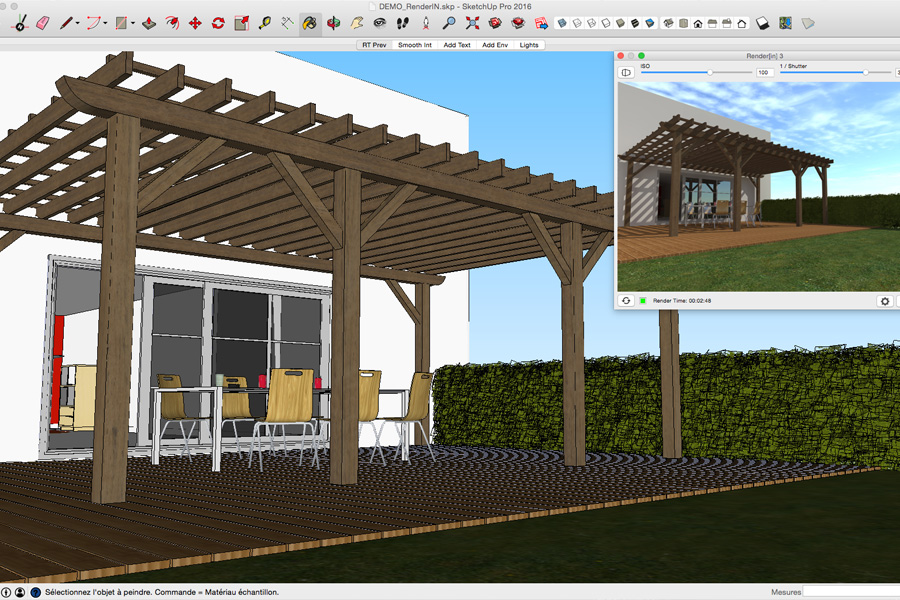Choose the Move tool
This screenshot has width=900, height=600.
pos(195,22)
